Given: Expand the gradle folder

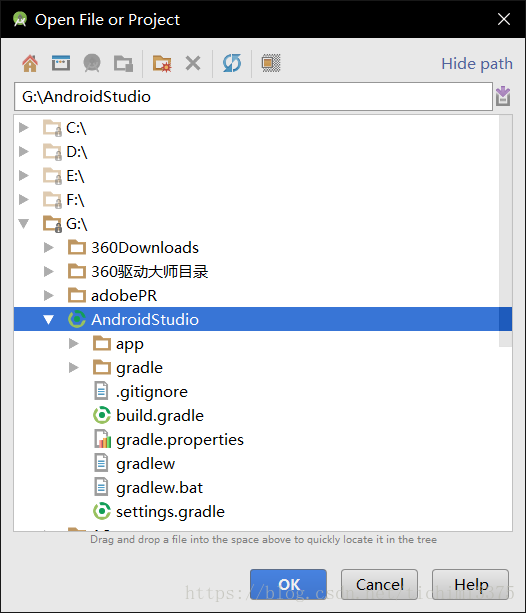Looking at the screenshot, I should pyautogui.click(x=74, y=367).
